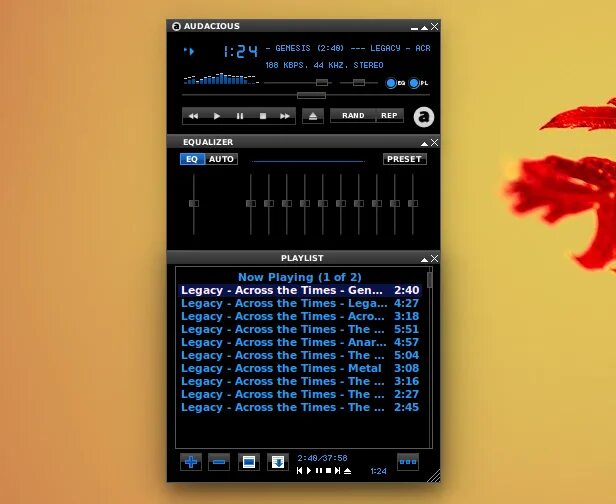The height and width of the screenshot is (504, 616).
Task: Open the equalizer PRESET menu
Action: 405,159
